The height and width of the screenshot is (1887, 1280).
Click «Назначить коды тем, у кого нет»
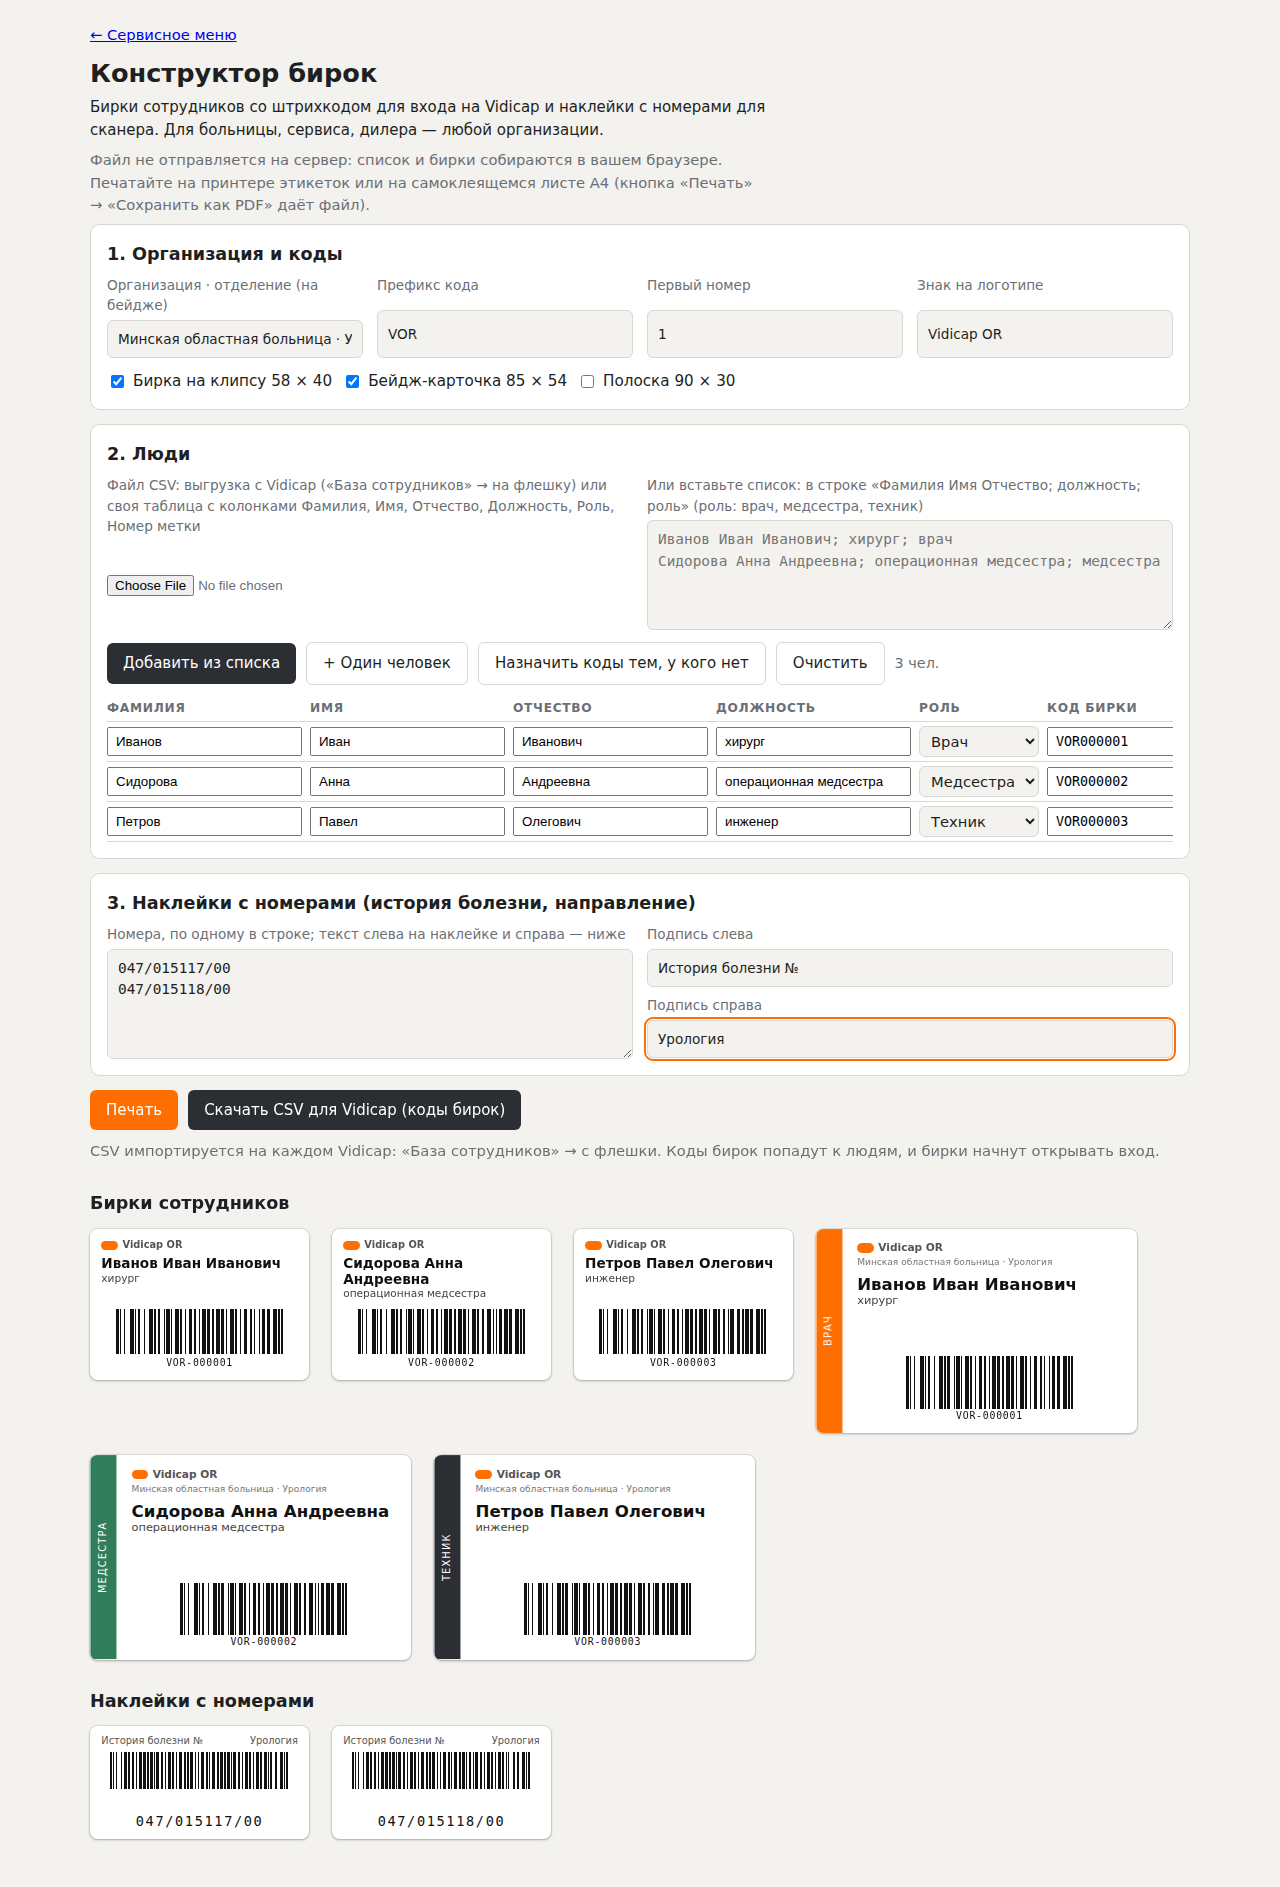[622, 663]
